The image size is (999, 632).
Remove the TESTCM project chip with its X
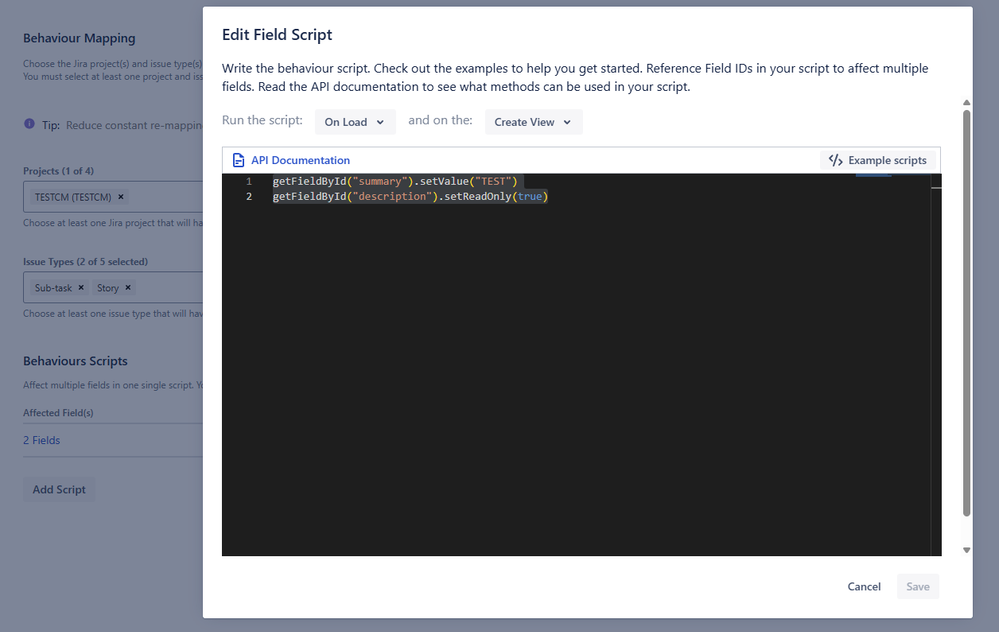pos(120,197)
